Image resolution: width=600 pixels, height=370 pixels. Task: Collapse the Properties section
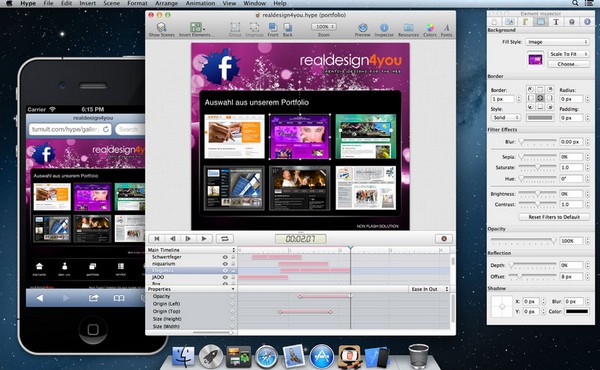pyautogui.click(x=233, y=289)
